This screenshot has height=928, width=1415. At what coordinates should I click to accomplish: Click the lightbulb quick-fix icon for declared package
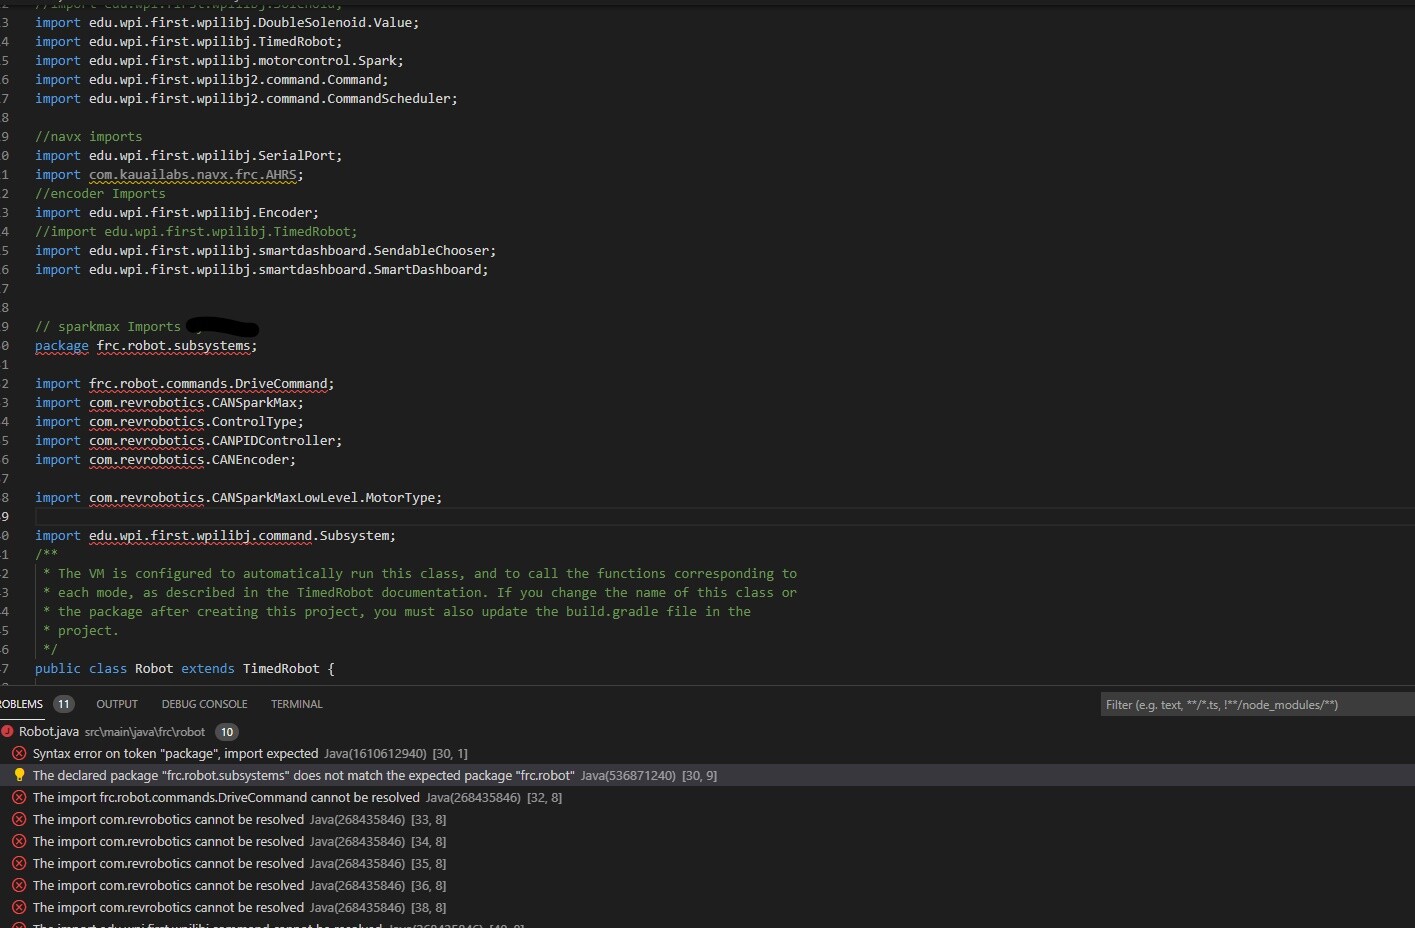tap(19, 775)
